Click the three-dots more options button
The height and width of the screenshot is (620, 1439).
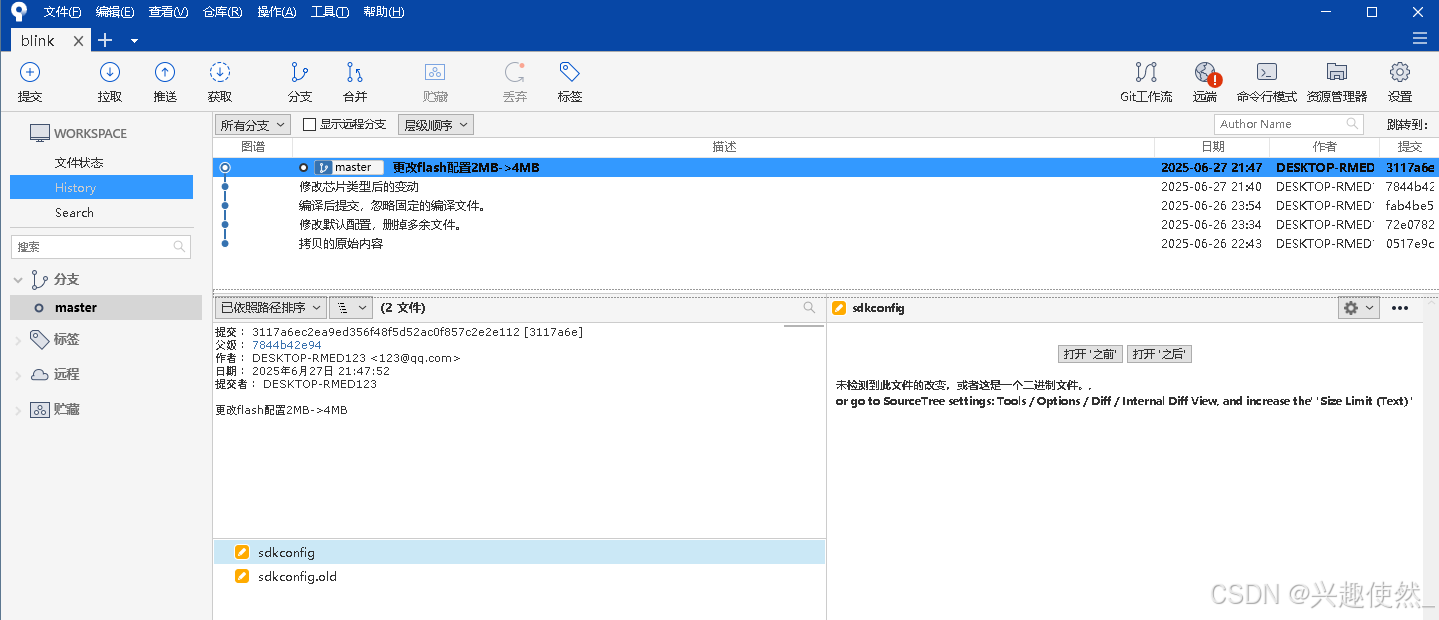[x=1400, y=308]
